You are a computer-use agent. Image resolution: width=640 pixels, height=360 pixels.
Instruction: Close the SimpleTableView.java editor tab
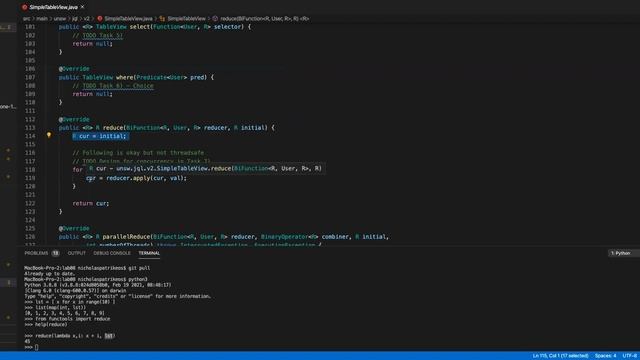pyautogui.click(x=82, y=7)
